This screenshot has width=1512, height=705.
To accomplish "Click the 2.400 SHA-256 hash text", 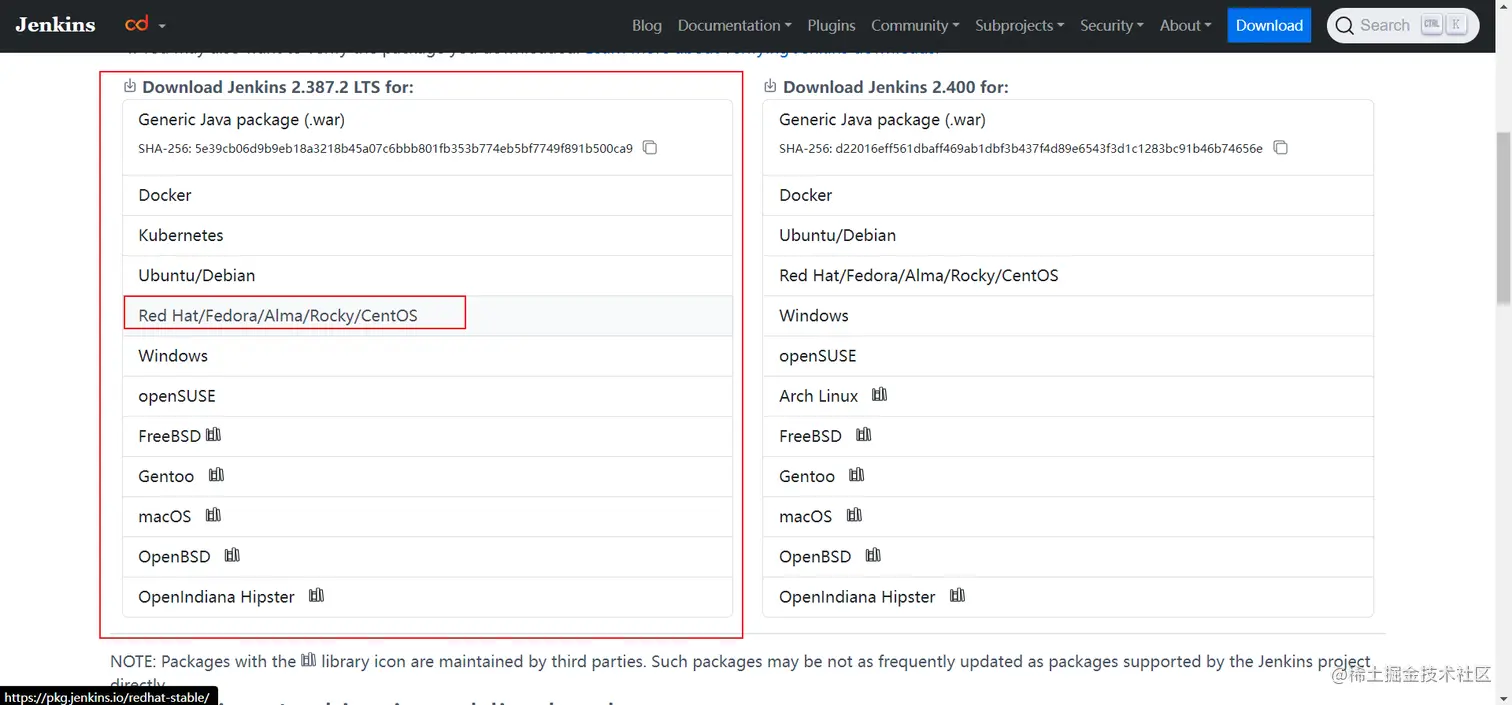I will coord(1049,149).
